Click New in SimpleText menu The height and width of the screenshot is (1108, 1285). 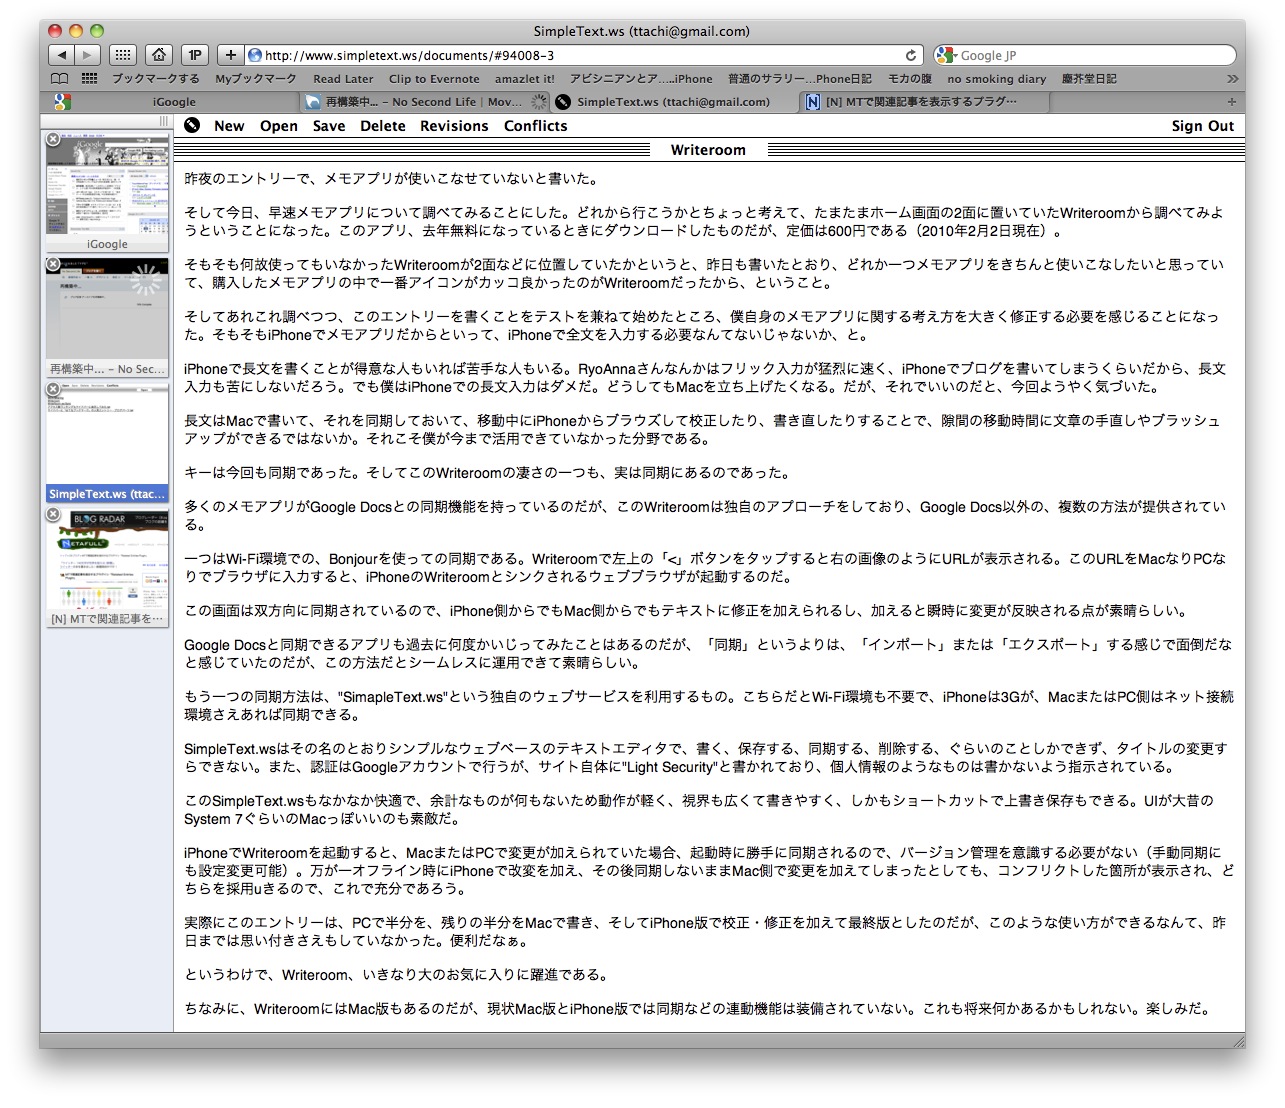coord(229,126)
